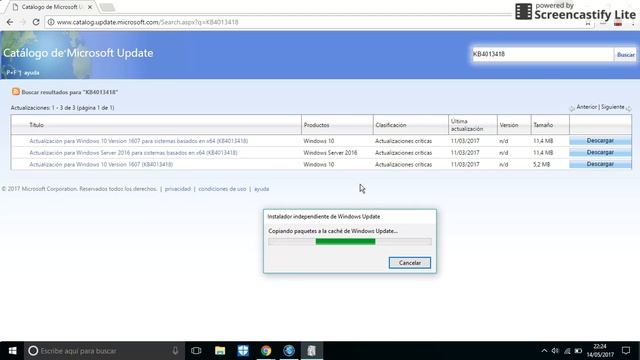Viewport: 640px width, 360px height.
Task: Sort by Versión column header
Action: (509, 125)
